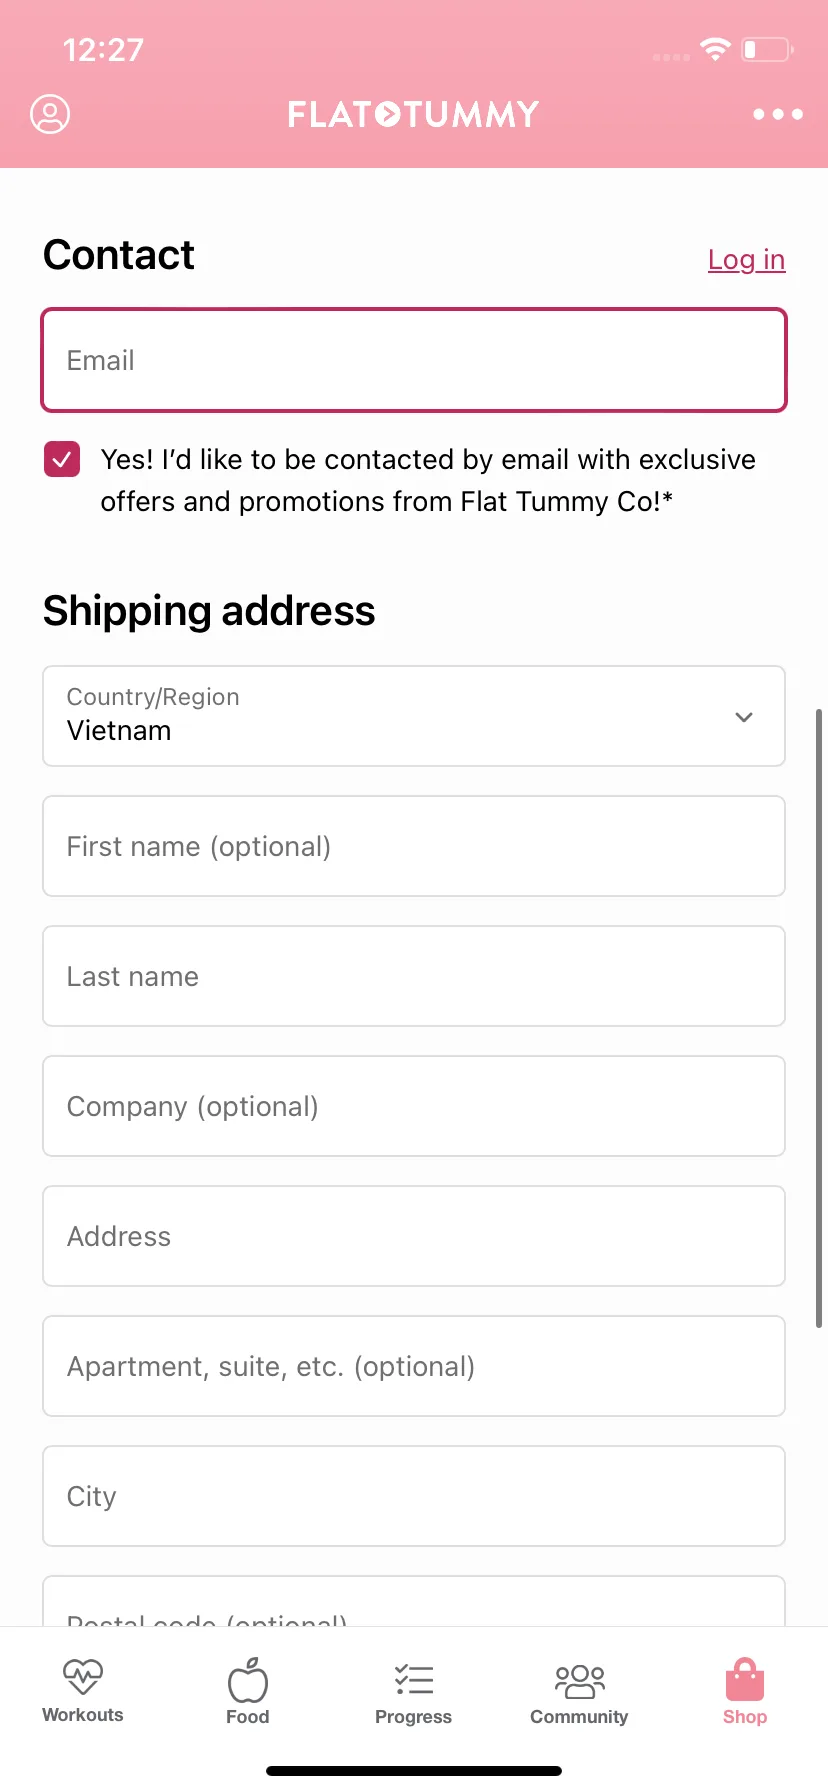Open the Community people icon tab
The image size is (828, 1792).
click(579, 1692)
